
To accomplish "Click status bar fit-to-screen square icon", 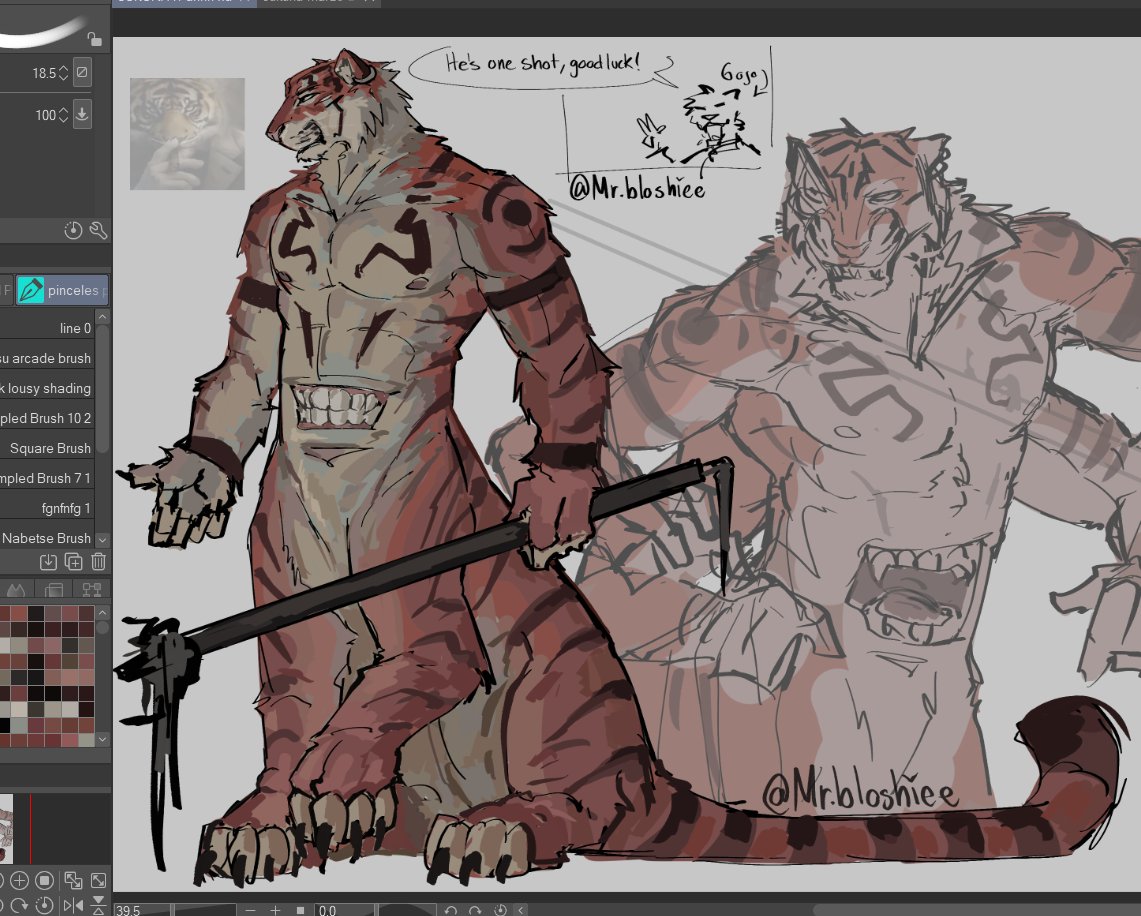I will tap(300, 910).
